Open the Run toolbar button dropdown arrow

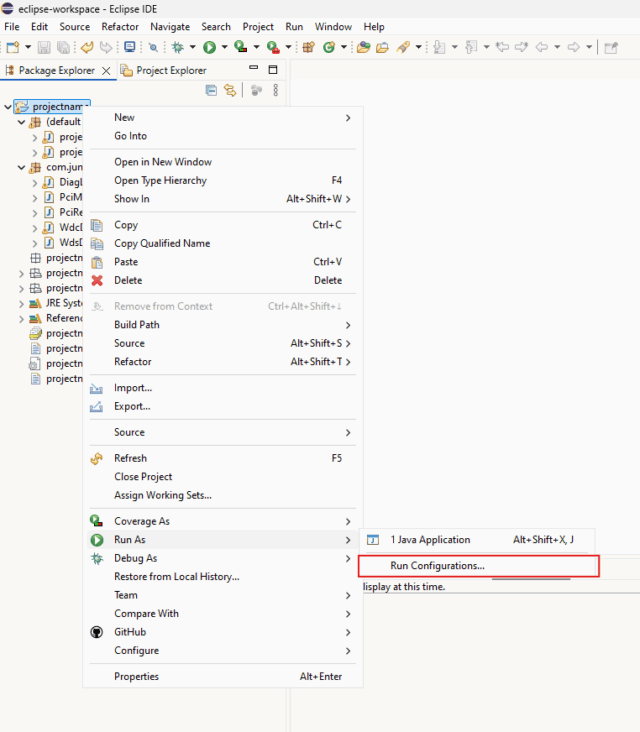click(224, 47)
